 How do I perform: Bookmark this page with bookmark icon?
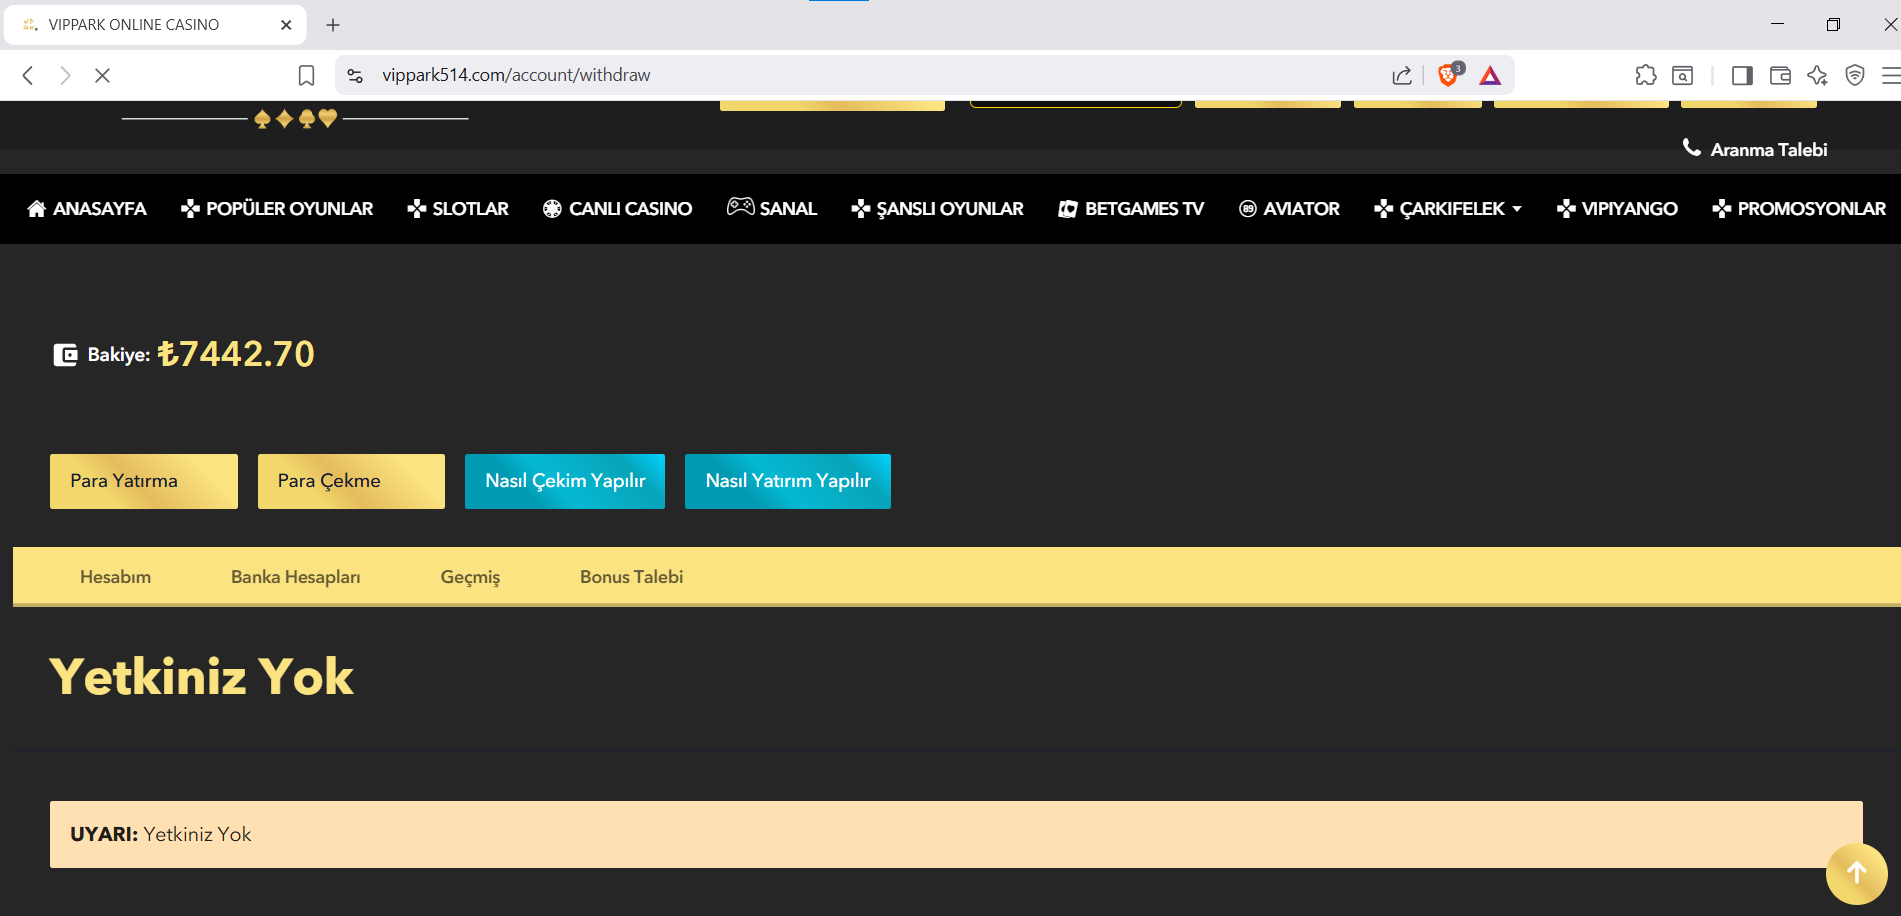click(306, 76)
